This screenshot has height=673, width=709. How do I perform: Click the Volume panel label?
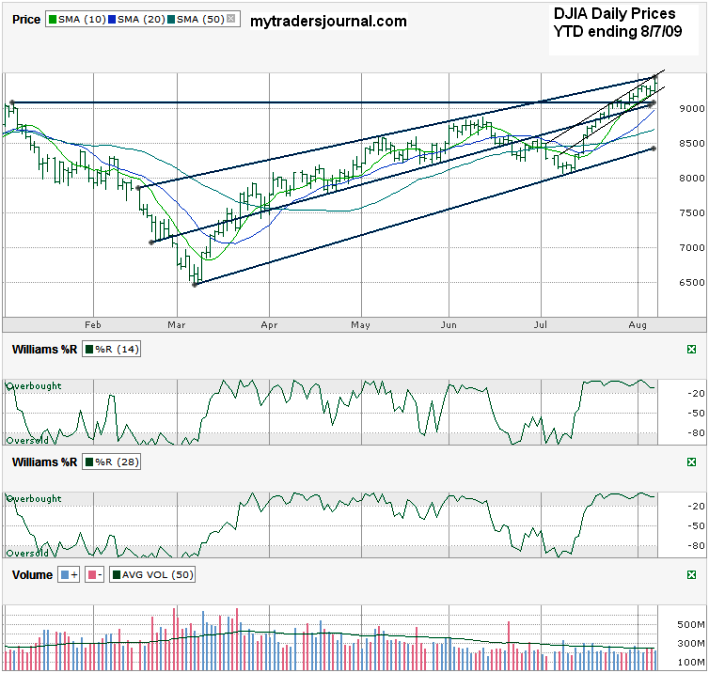32,575
